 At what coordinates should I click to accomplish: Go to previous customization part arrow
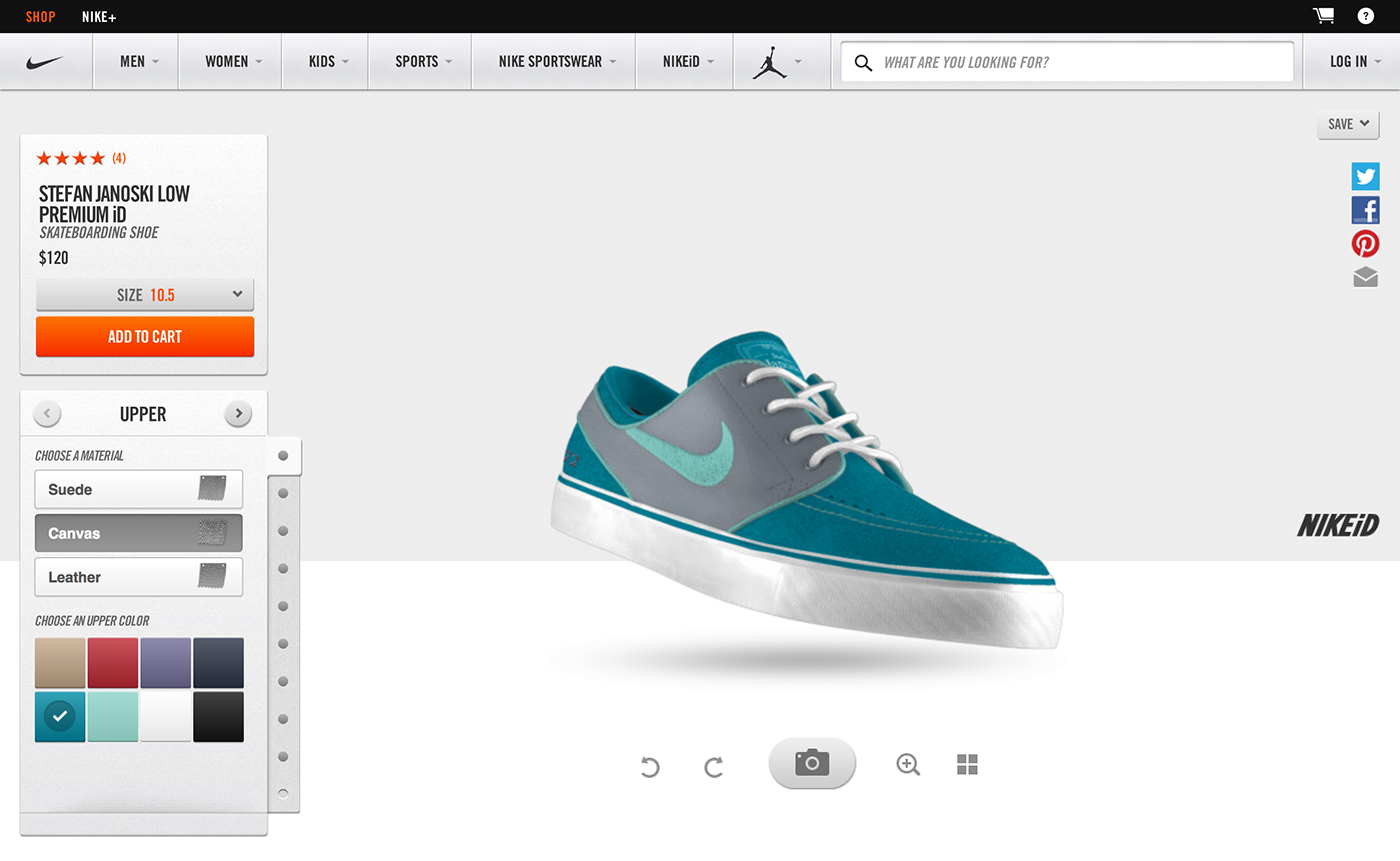[x=47, y=414]
